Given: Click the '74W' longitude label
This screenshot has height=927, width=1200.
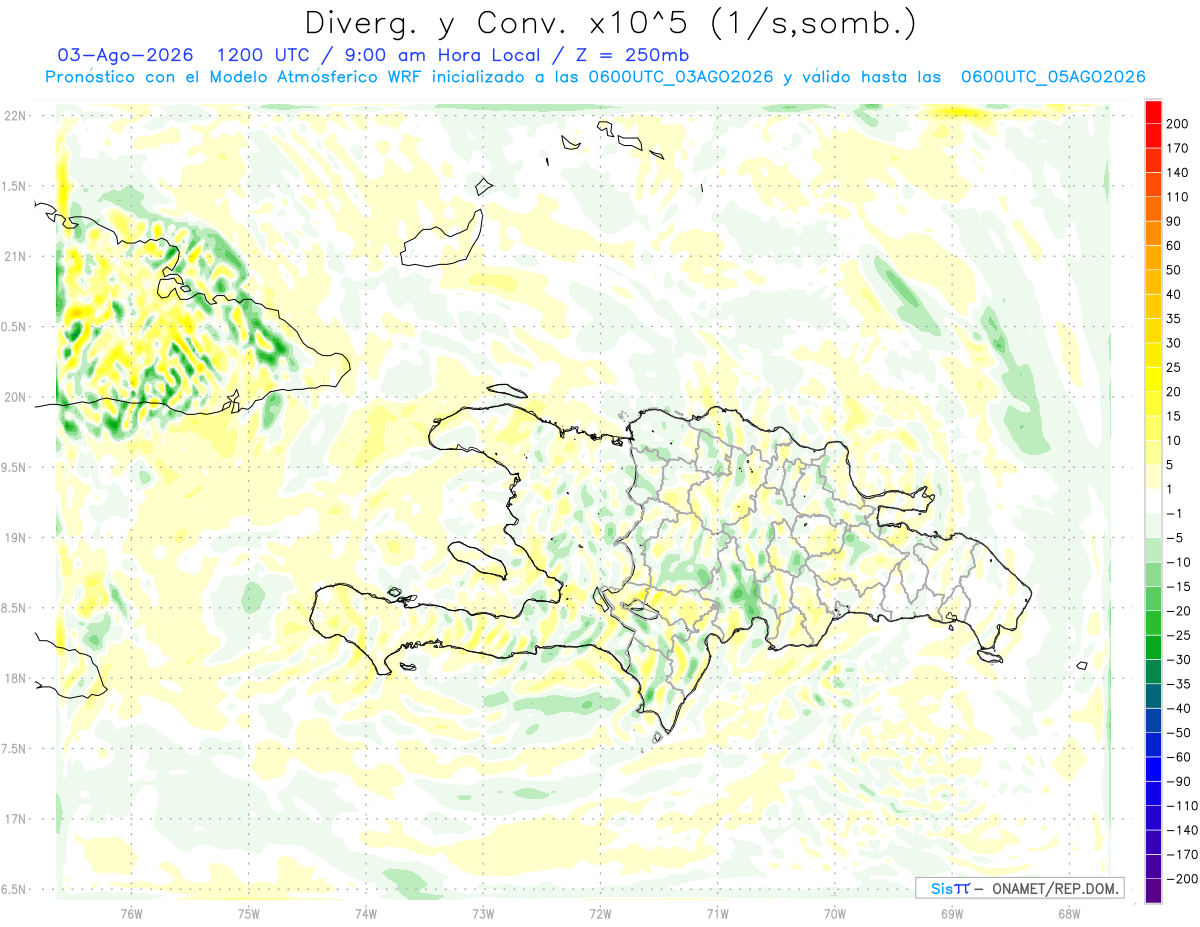Looking at the screenshot, I should pos(366,914).
